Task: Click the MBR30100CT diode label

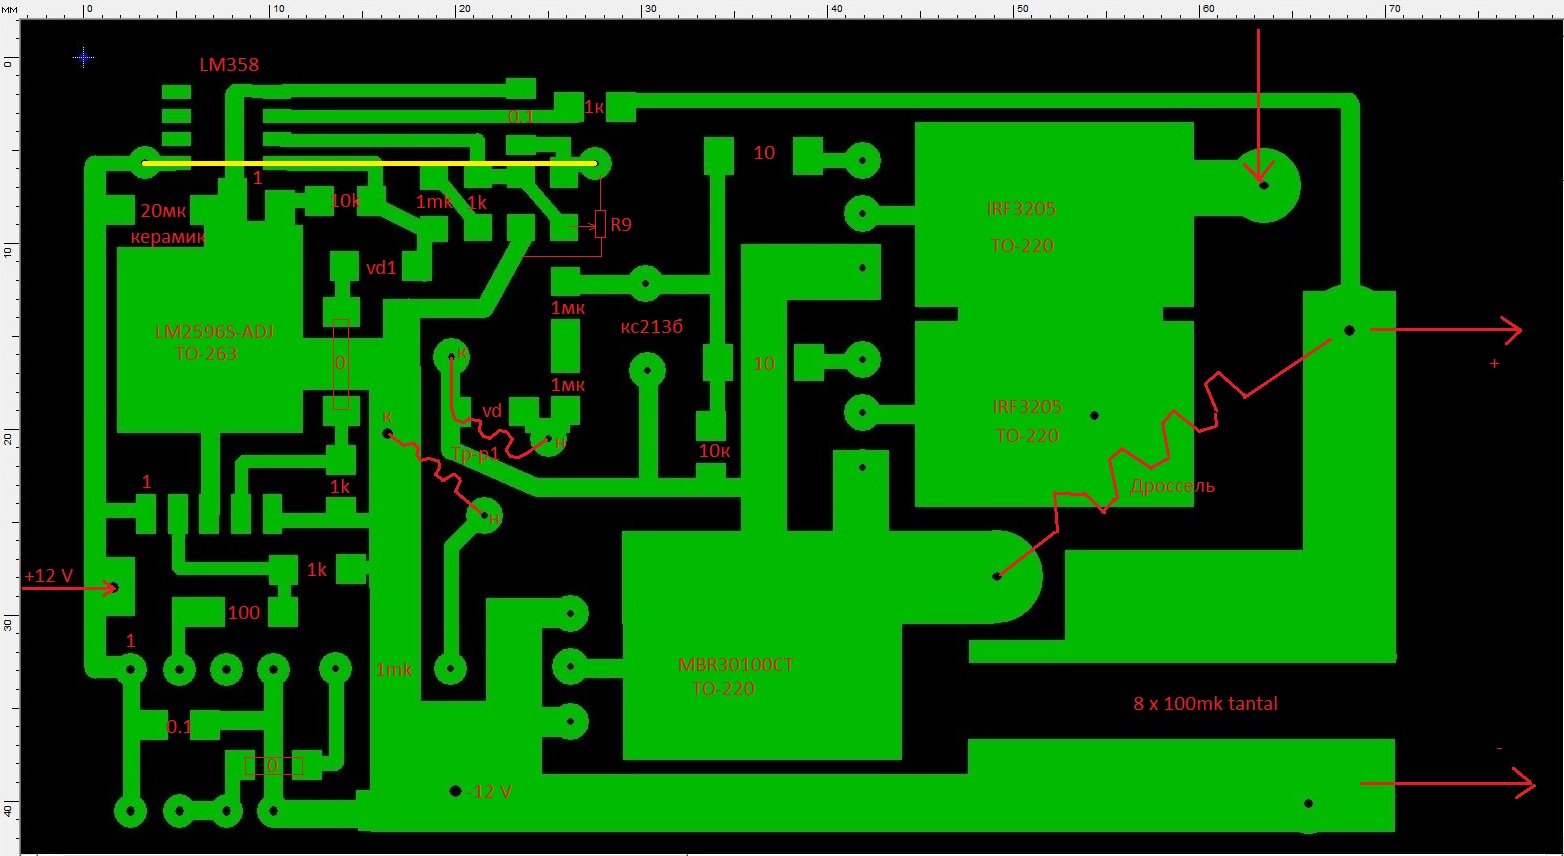Action: tap(736, 665)
